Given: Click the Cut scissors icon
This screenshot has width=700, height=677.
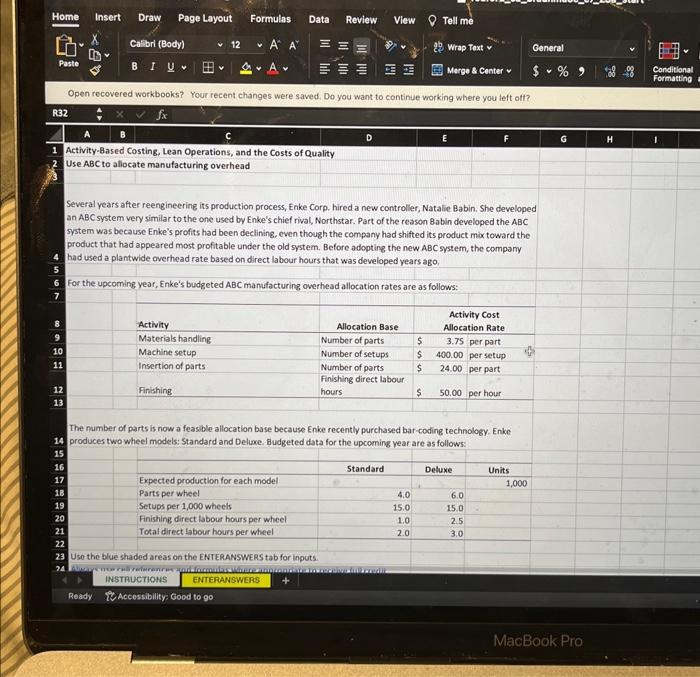Looking at the screenshot, I should (95, 39).
